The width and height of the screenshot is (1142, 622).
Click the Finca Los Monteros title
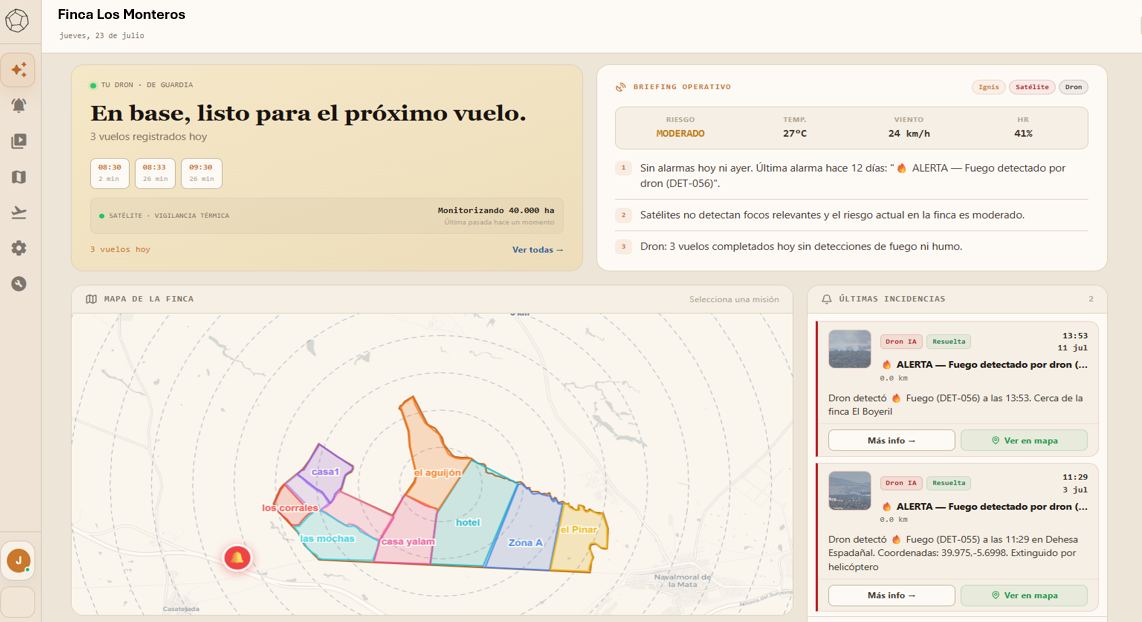pos(122,15)
